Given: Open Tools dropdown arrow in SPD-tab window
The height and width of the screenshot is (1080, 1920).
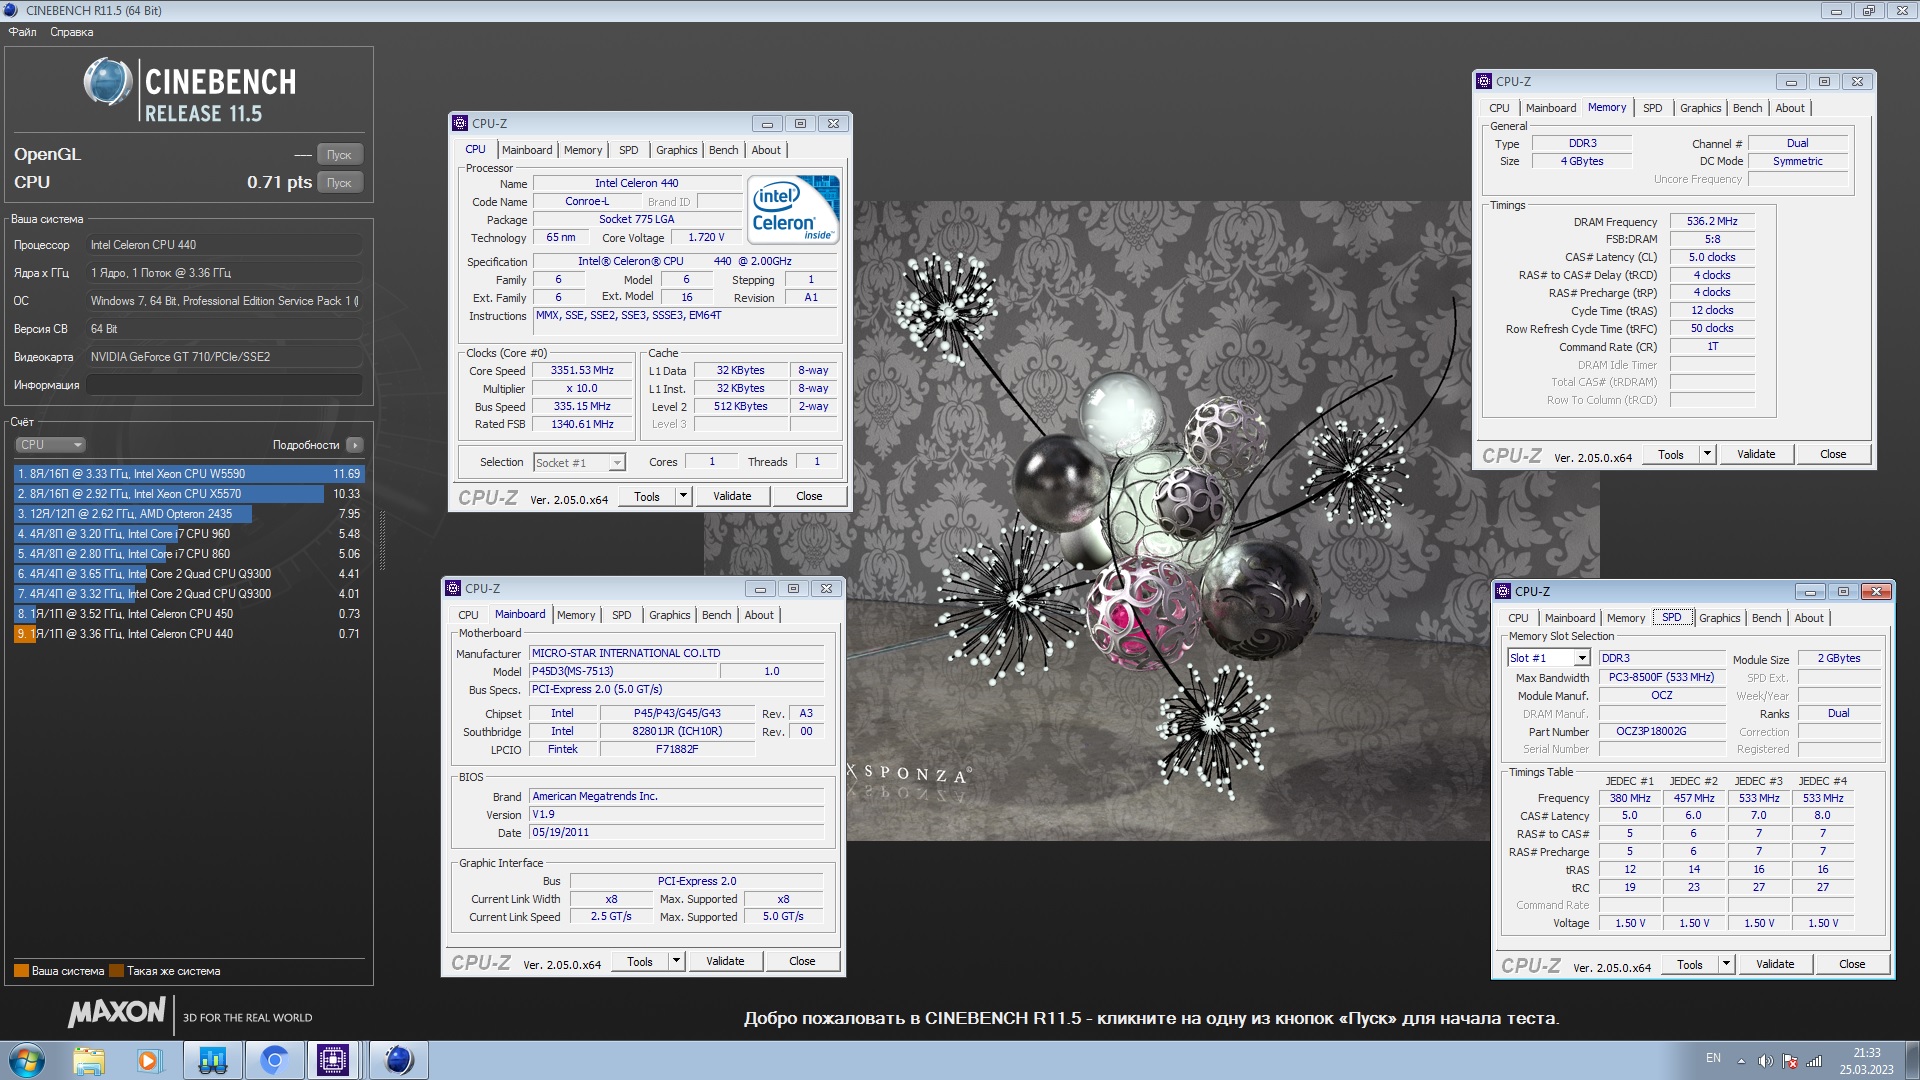Looking at the screenshot, I should [1726, 964].
